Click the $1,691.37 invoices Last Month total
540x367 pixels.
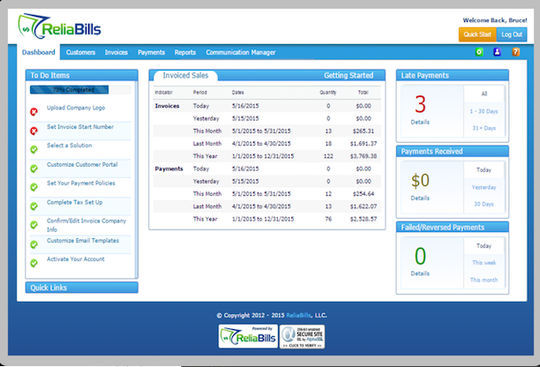(x=363, y=144)
